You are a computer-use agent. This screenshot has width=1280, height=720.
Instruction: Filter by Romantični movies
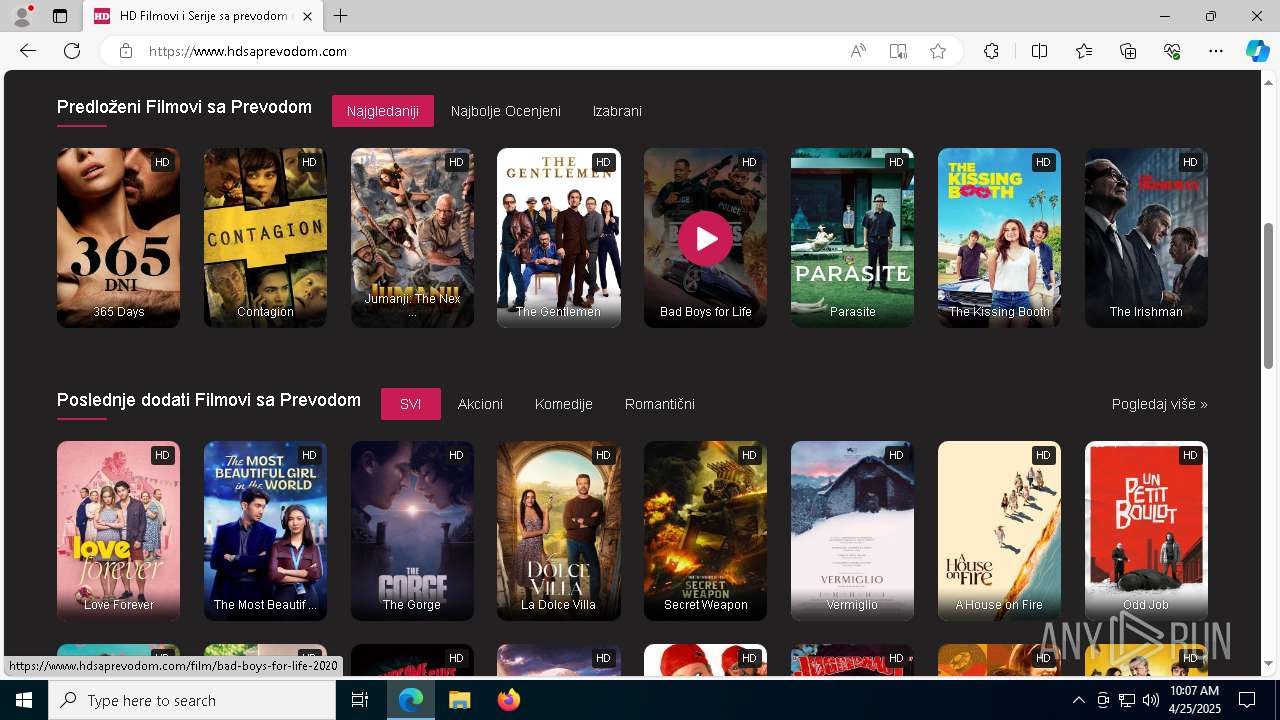[660, 404]
